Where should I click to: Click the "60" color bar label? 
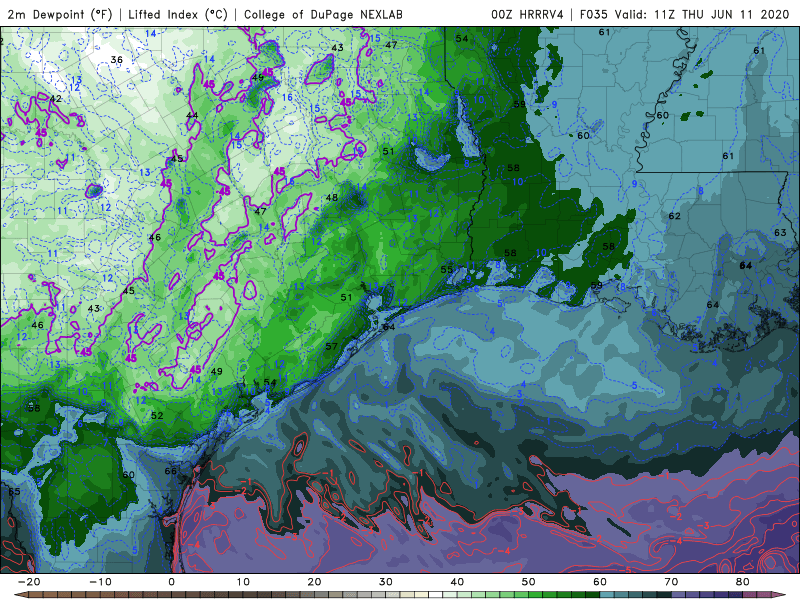pyautogui.click(x=600, y=582)
